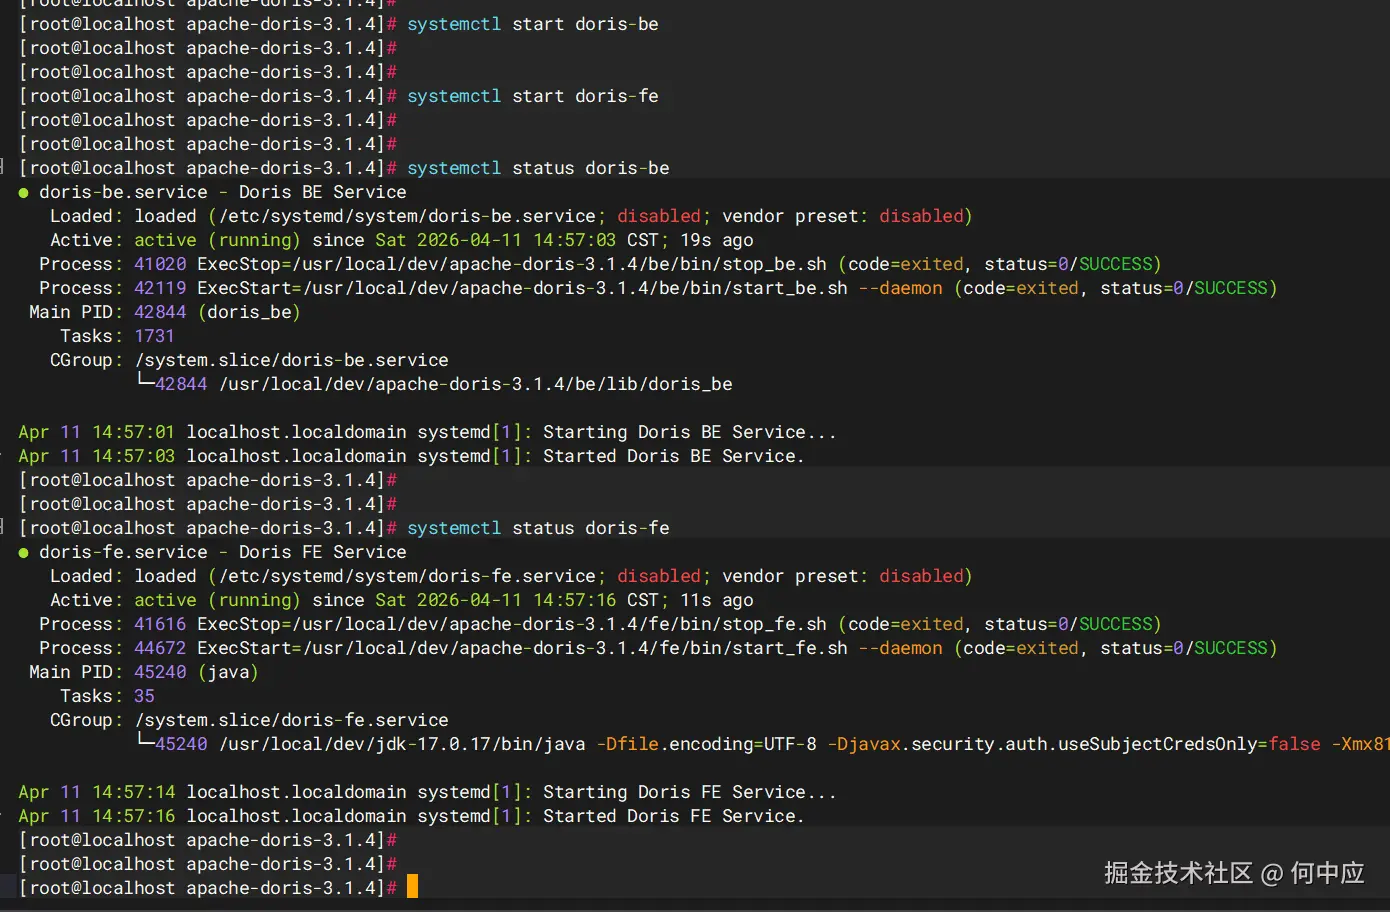
Task: Select the "systemctl status doris-be" command text
Action: (x=538, y=168)
